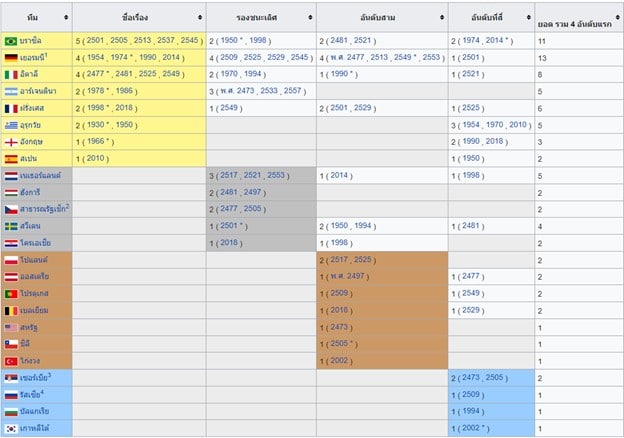Open 2010 link in Uruguay's fourth-place cell
The height and width of the screenshot is (438, 624).
pos(518,125)
